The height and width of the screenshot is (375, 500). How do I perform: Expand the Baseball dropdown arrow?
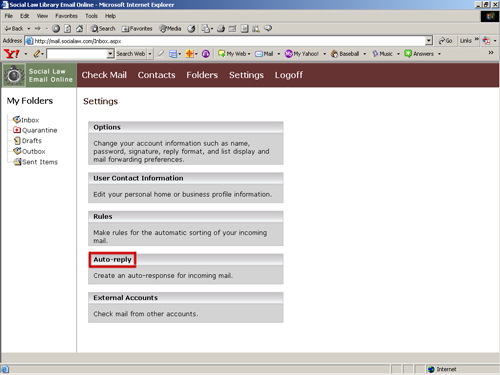click(x=364, y=54)
